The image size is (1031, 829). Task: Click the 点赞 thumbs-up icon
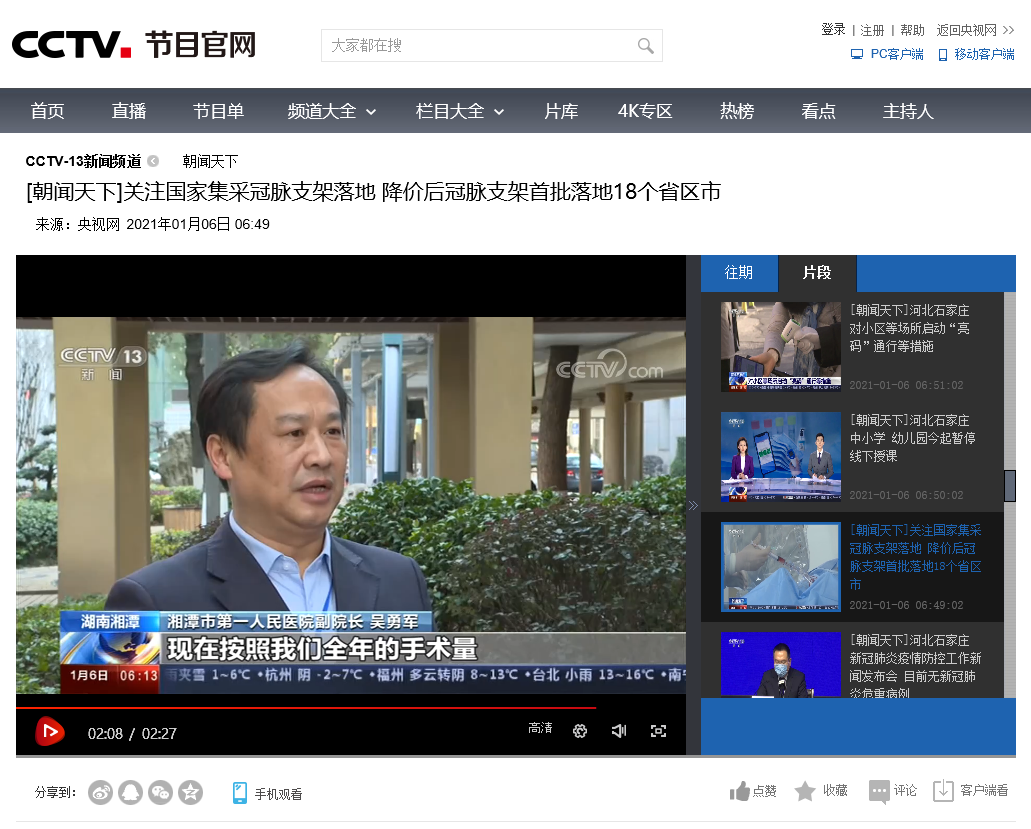pos(739,791)
